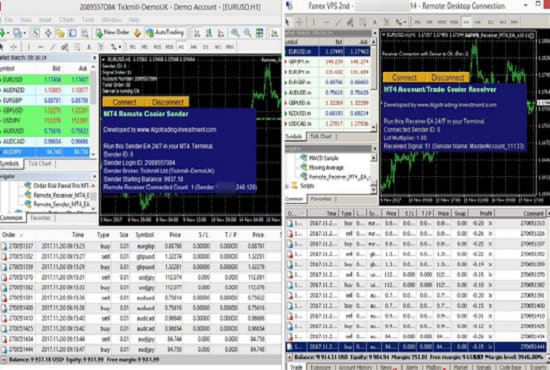The height and width of the screenshot is (370, 550).
Task: Select the H1 timeframe in the left terminal
Action: click(x=181, y=47)
